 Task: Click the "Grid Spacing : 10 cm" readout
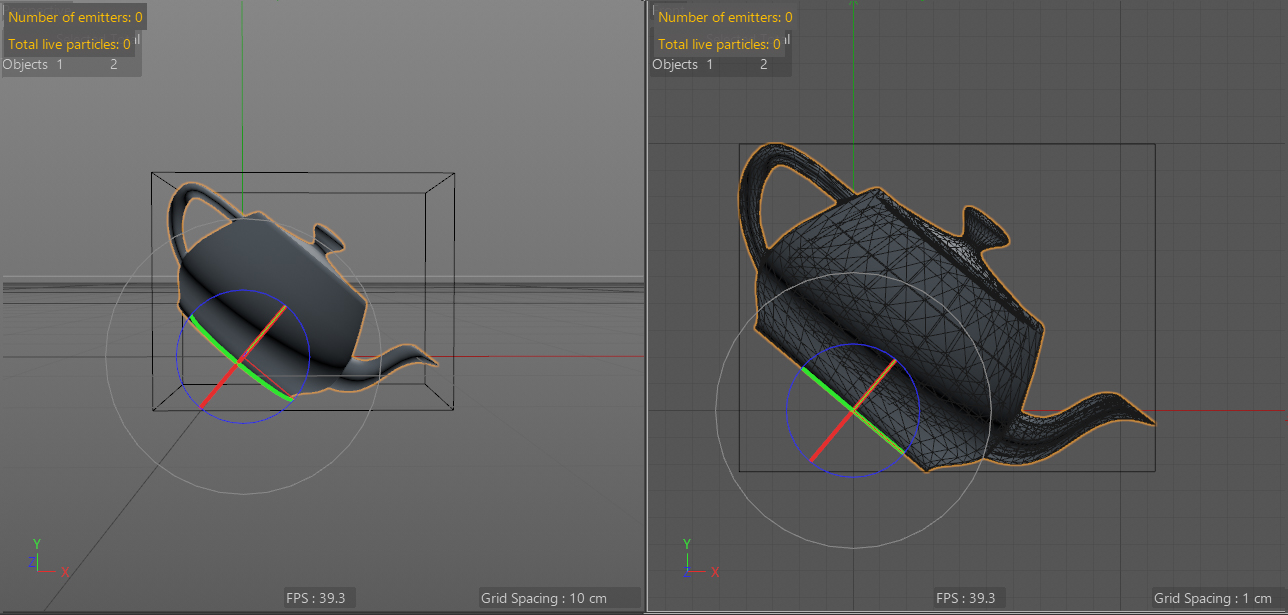tap(559, 598)
